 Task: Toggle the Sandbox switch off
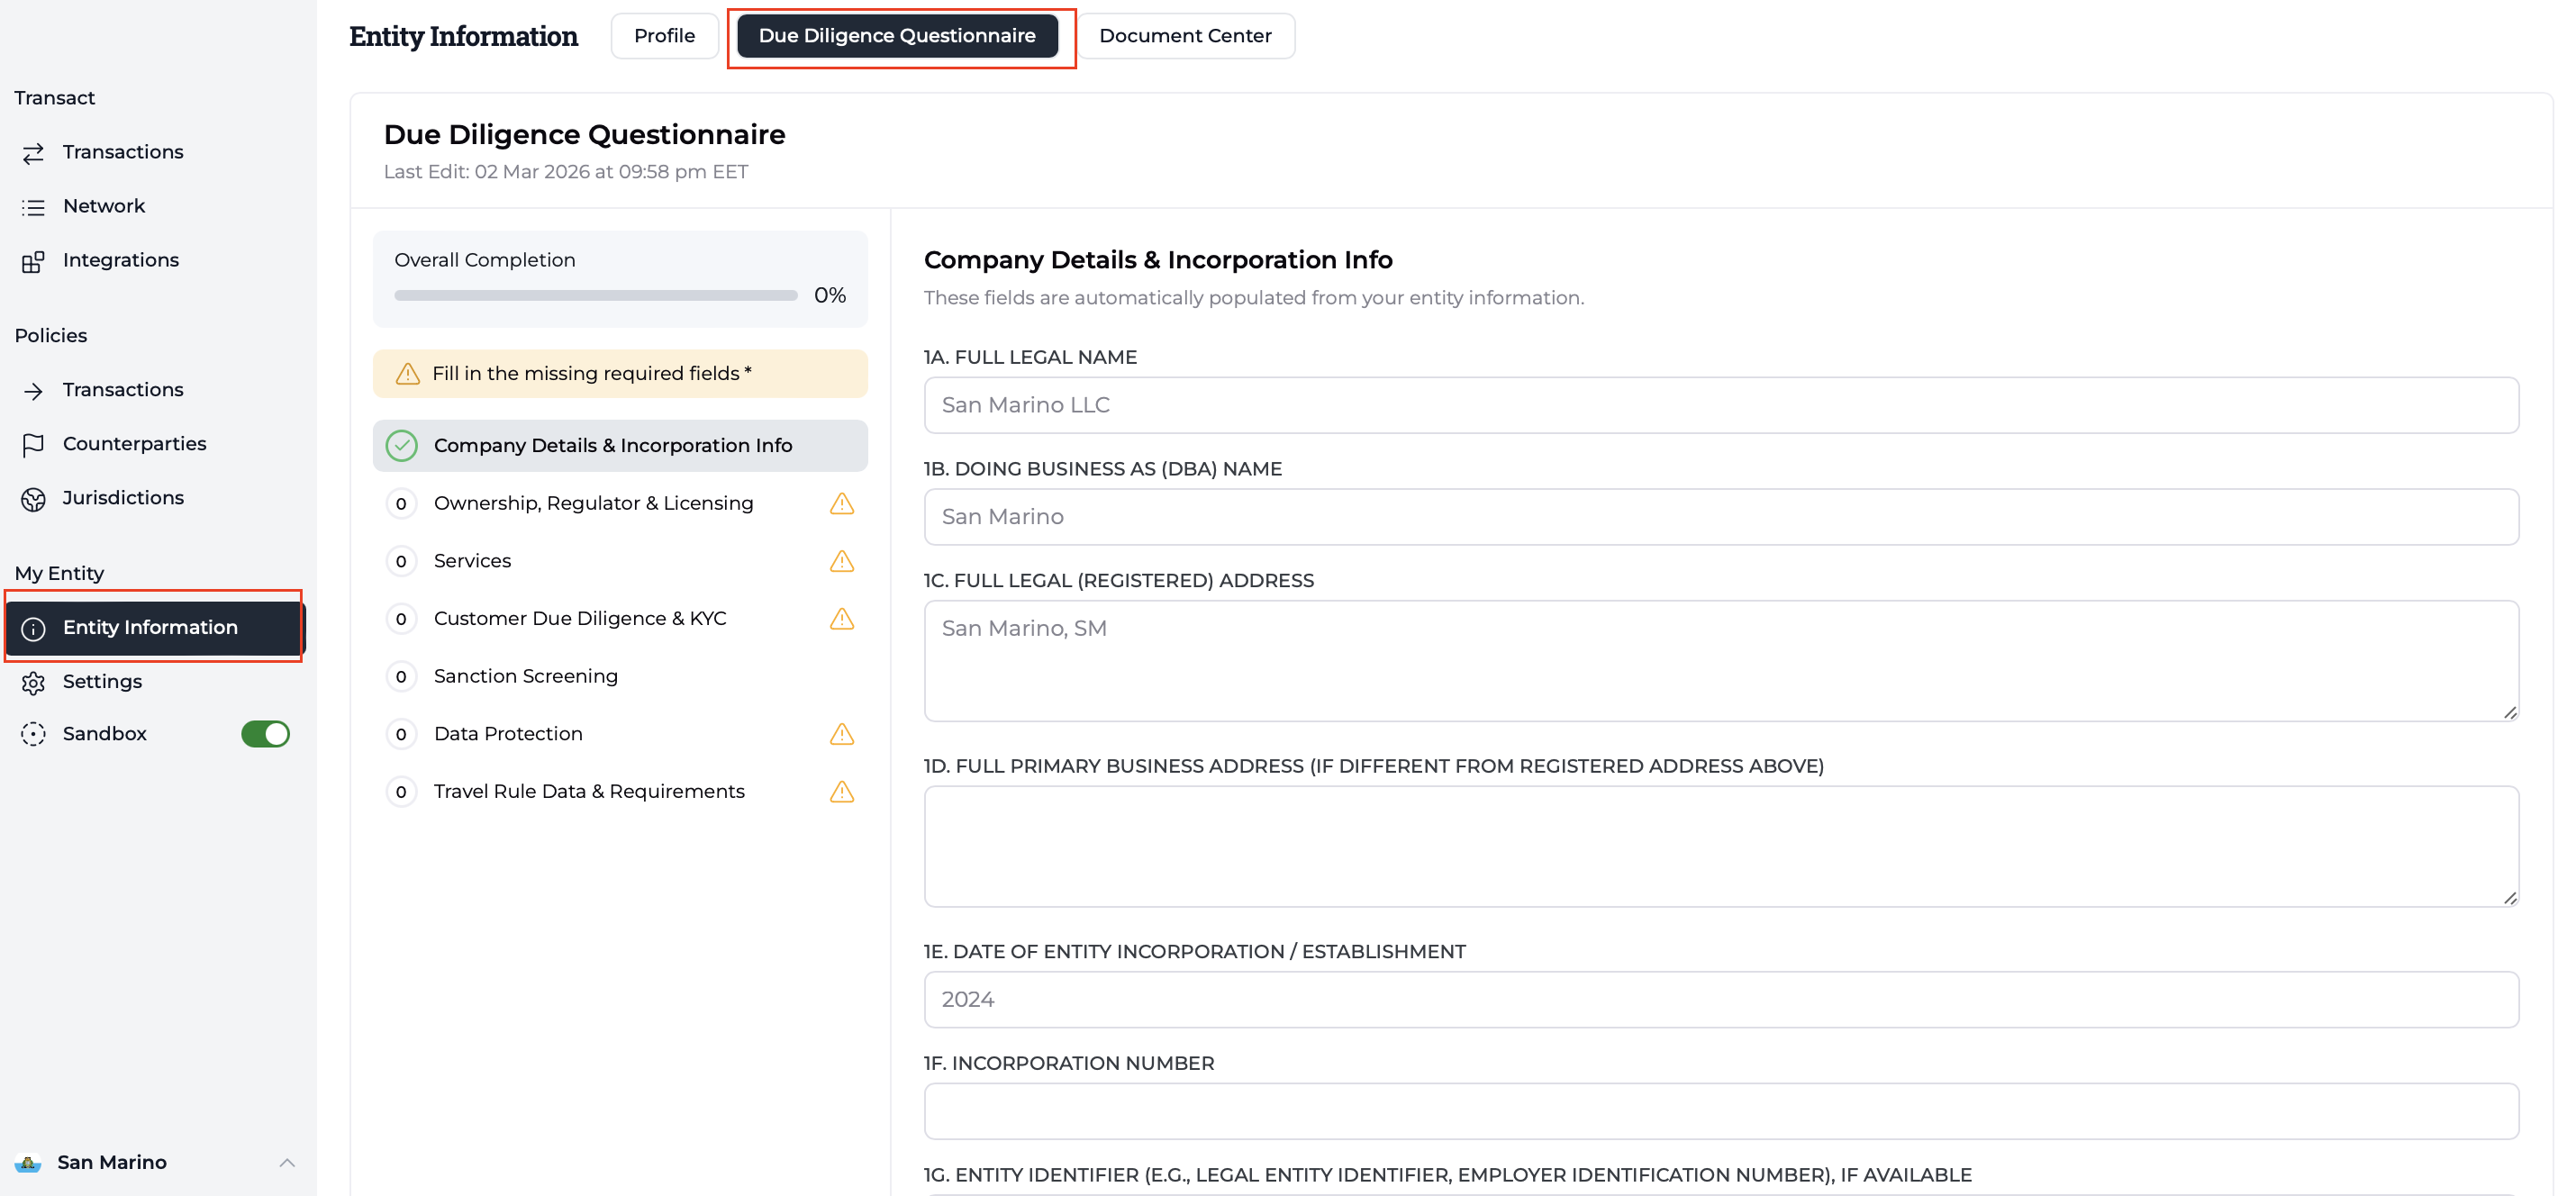click(265, 734)
